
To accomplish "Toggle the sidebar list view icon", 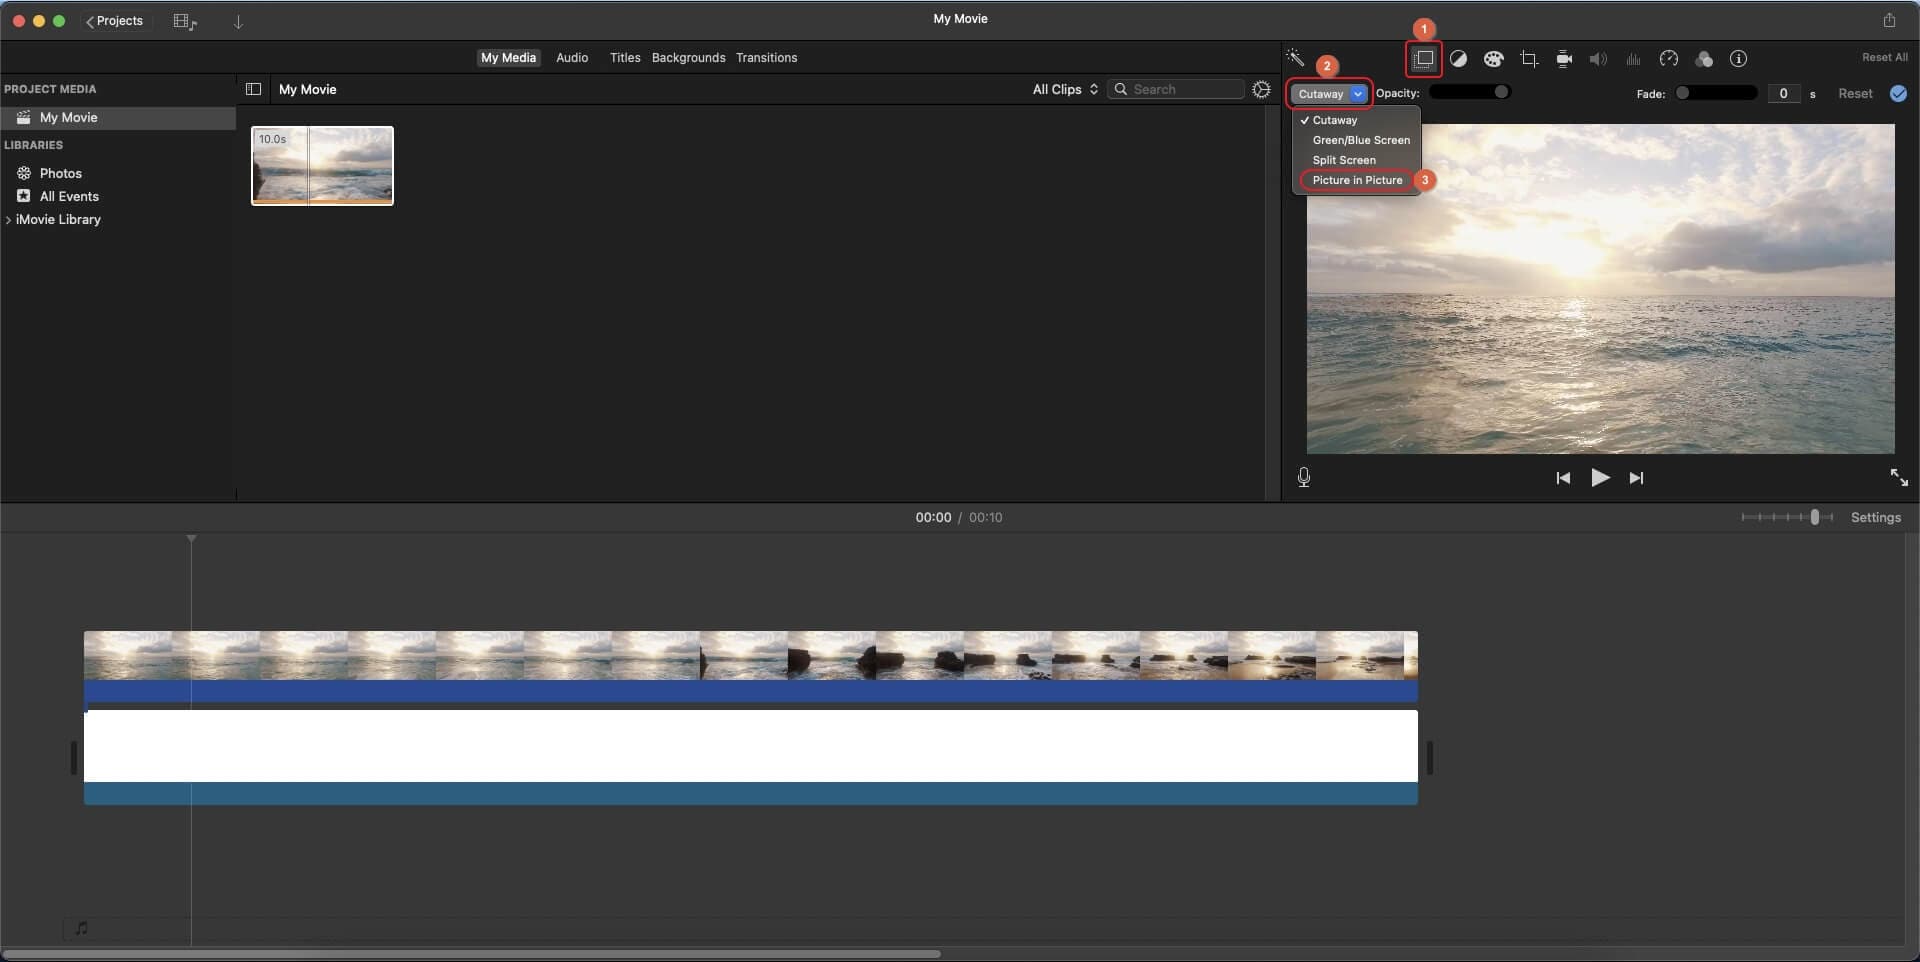I will click(253, 89).
